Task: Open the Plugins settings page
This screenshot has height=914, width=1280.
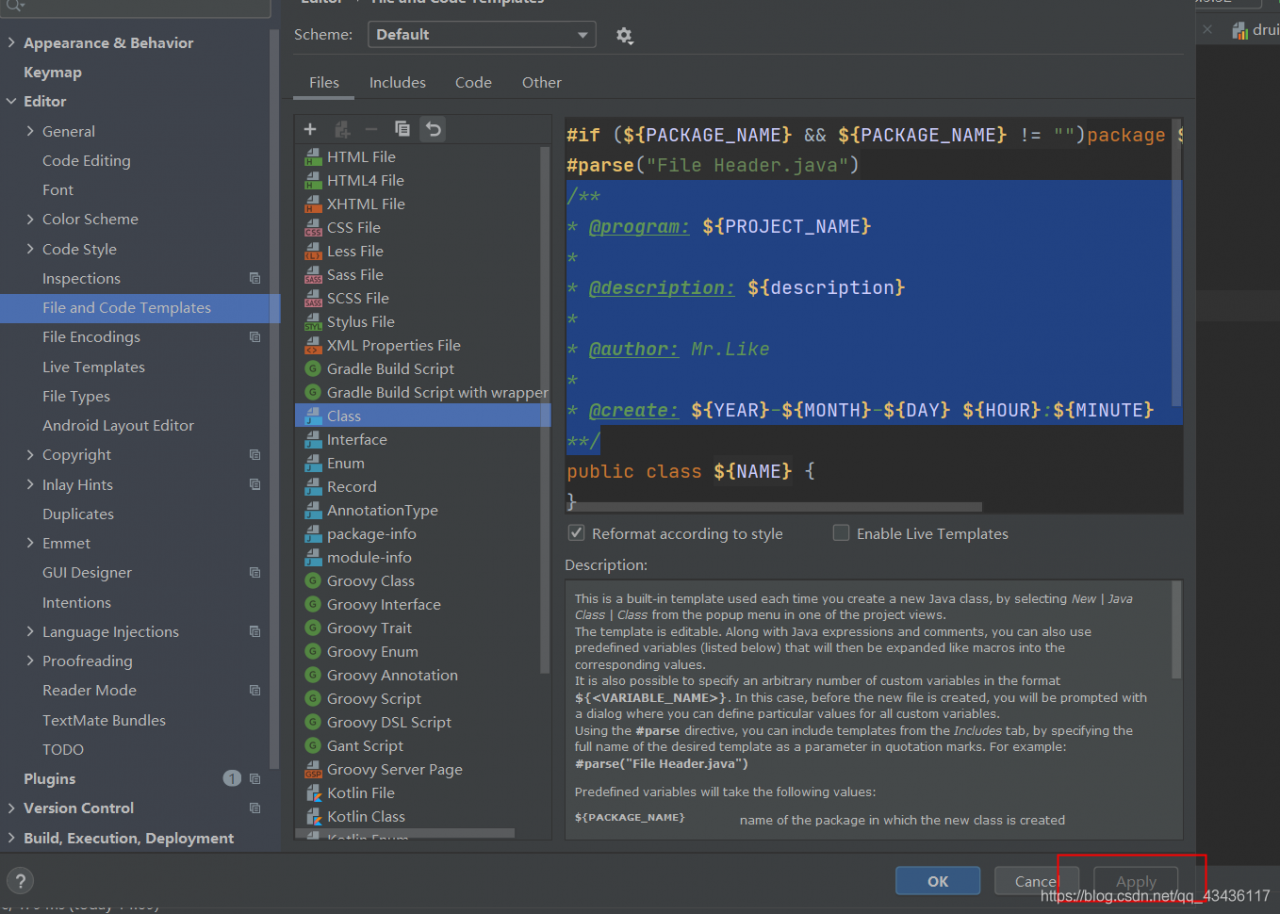Action: tap(49, 779)
